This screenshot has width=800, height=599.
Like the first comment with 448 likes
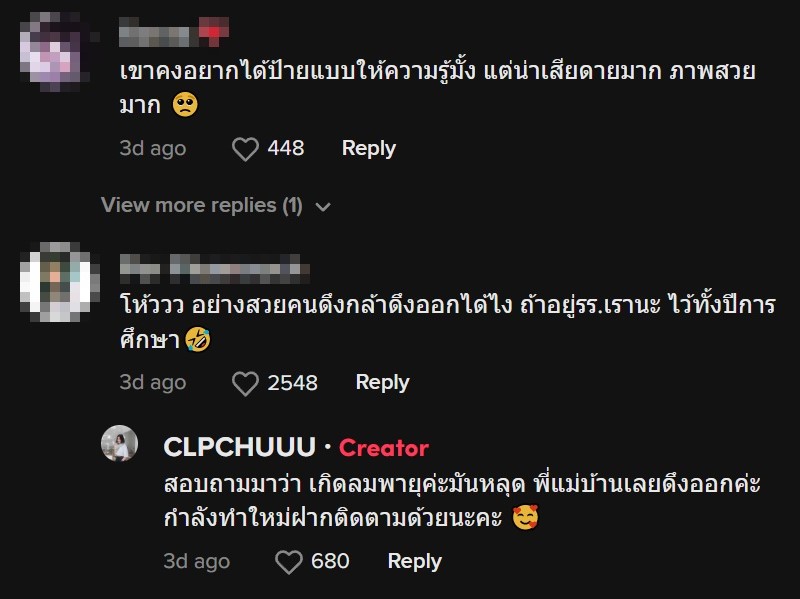[x=243, y=147]
